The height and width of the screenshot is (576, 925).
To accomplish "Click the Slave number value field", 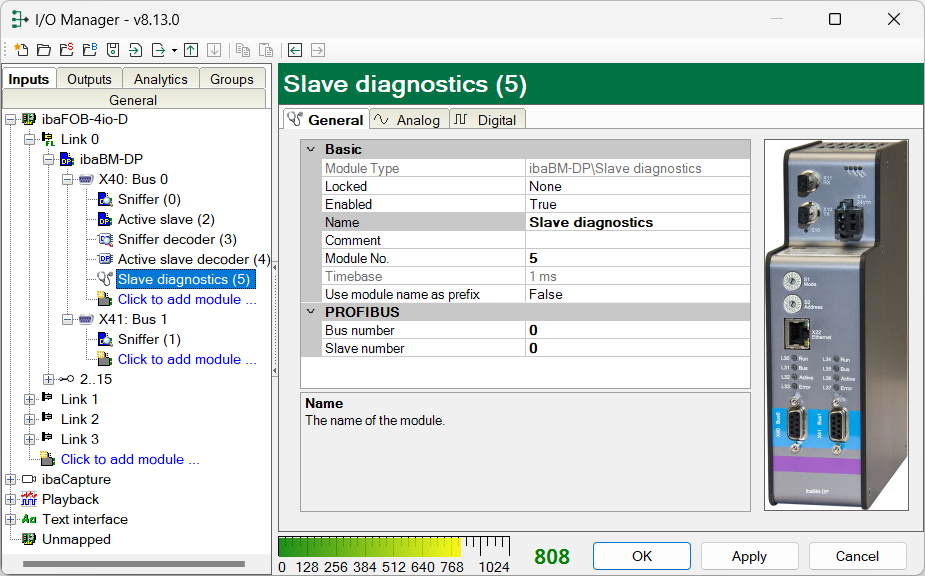I will pos(637,348).
